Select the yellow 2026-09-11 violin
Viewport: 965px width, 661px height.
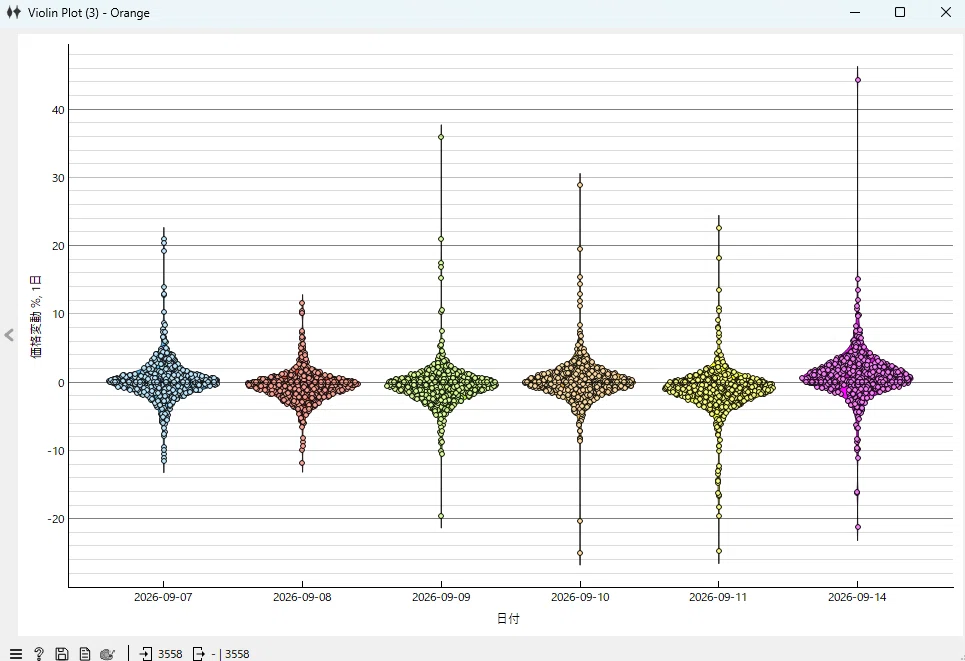tap(718, 386)
